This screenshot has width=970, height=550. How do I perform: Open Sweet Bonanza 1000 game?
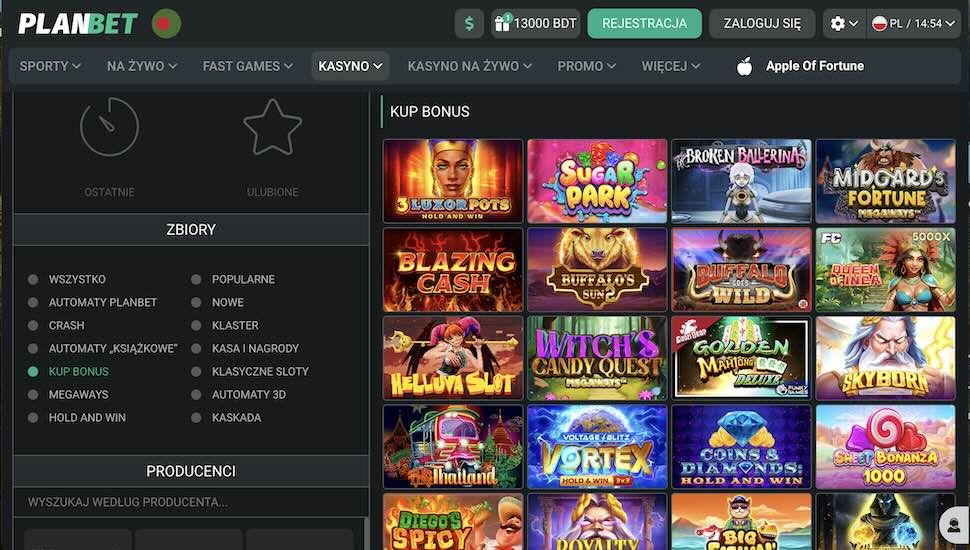[885, 447]
